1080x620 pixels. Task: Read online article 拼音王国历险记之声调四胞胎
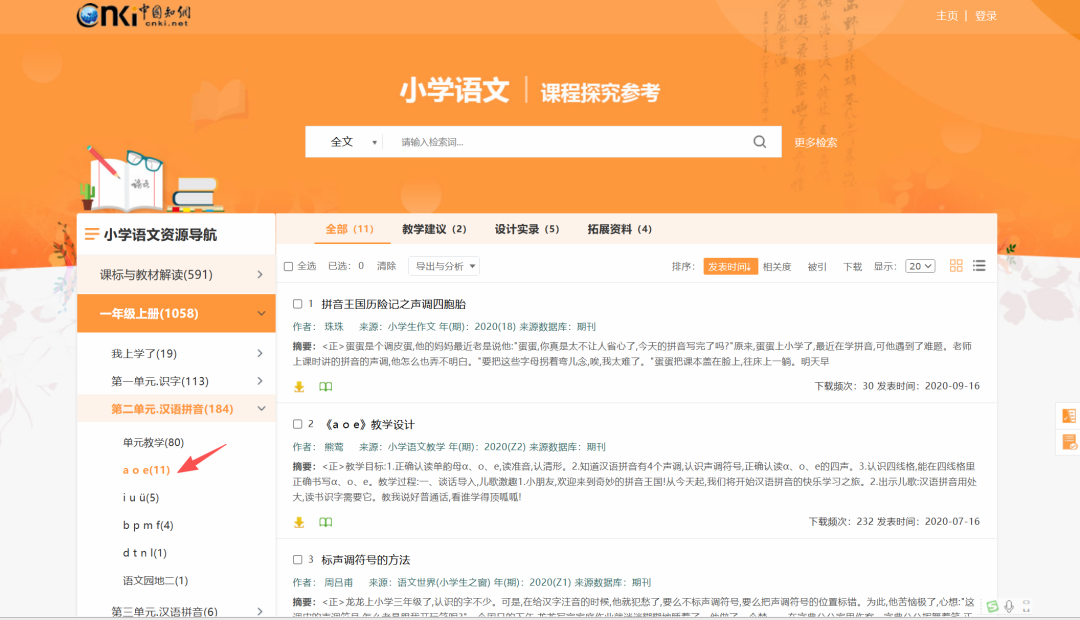coord(326,386)
